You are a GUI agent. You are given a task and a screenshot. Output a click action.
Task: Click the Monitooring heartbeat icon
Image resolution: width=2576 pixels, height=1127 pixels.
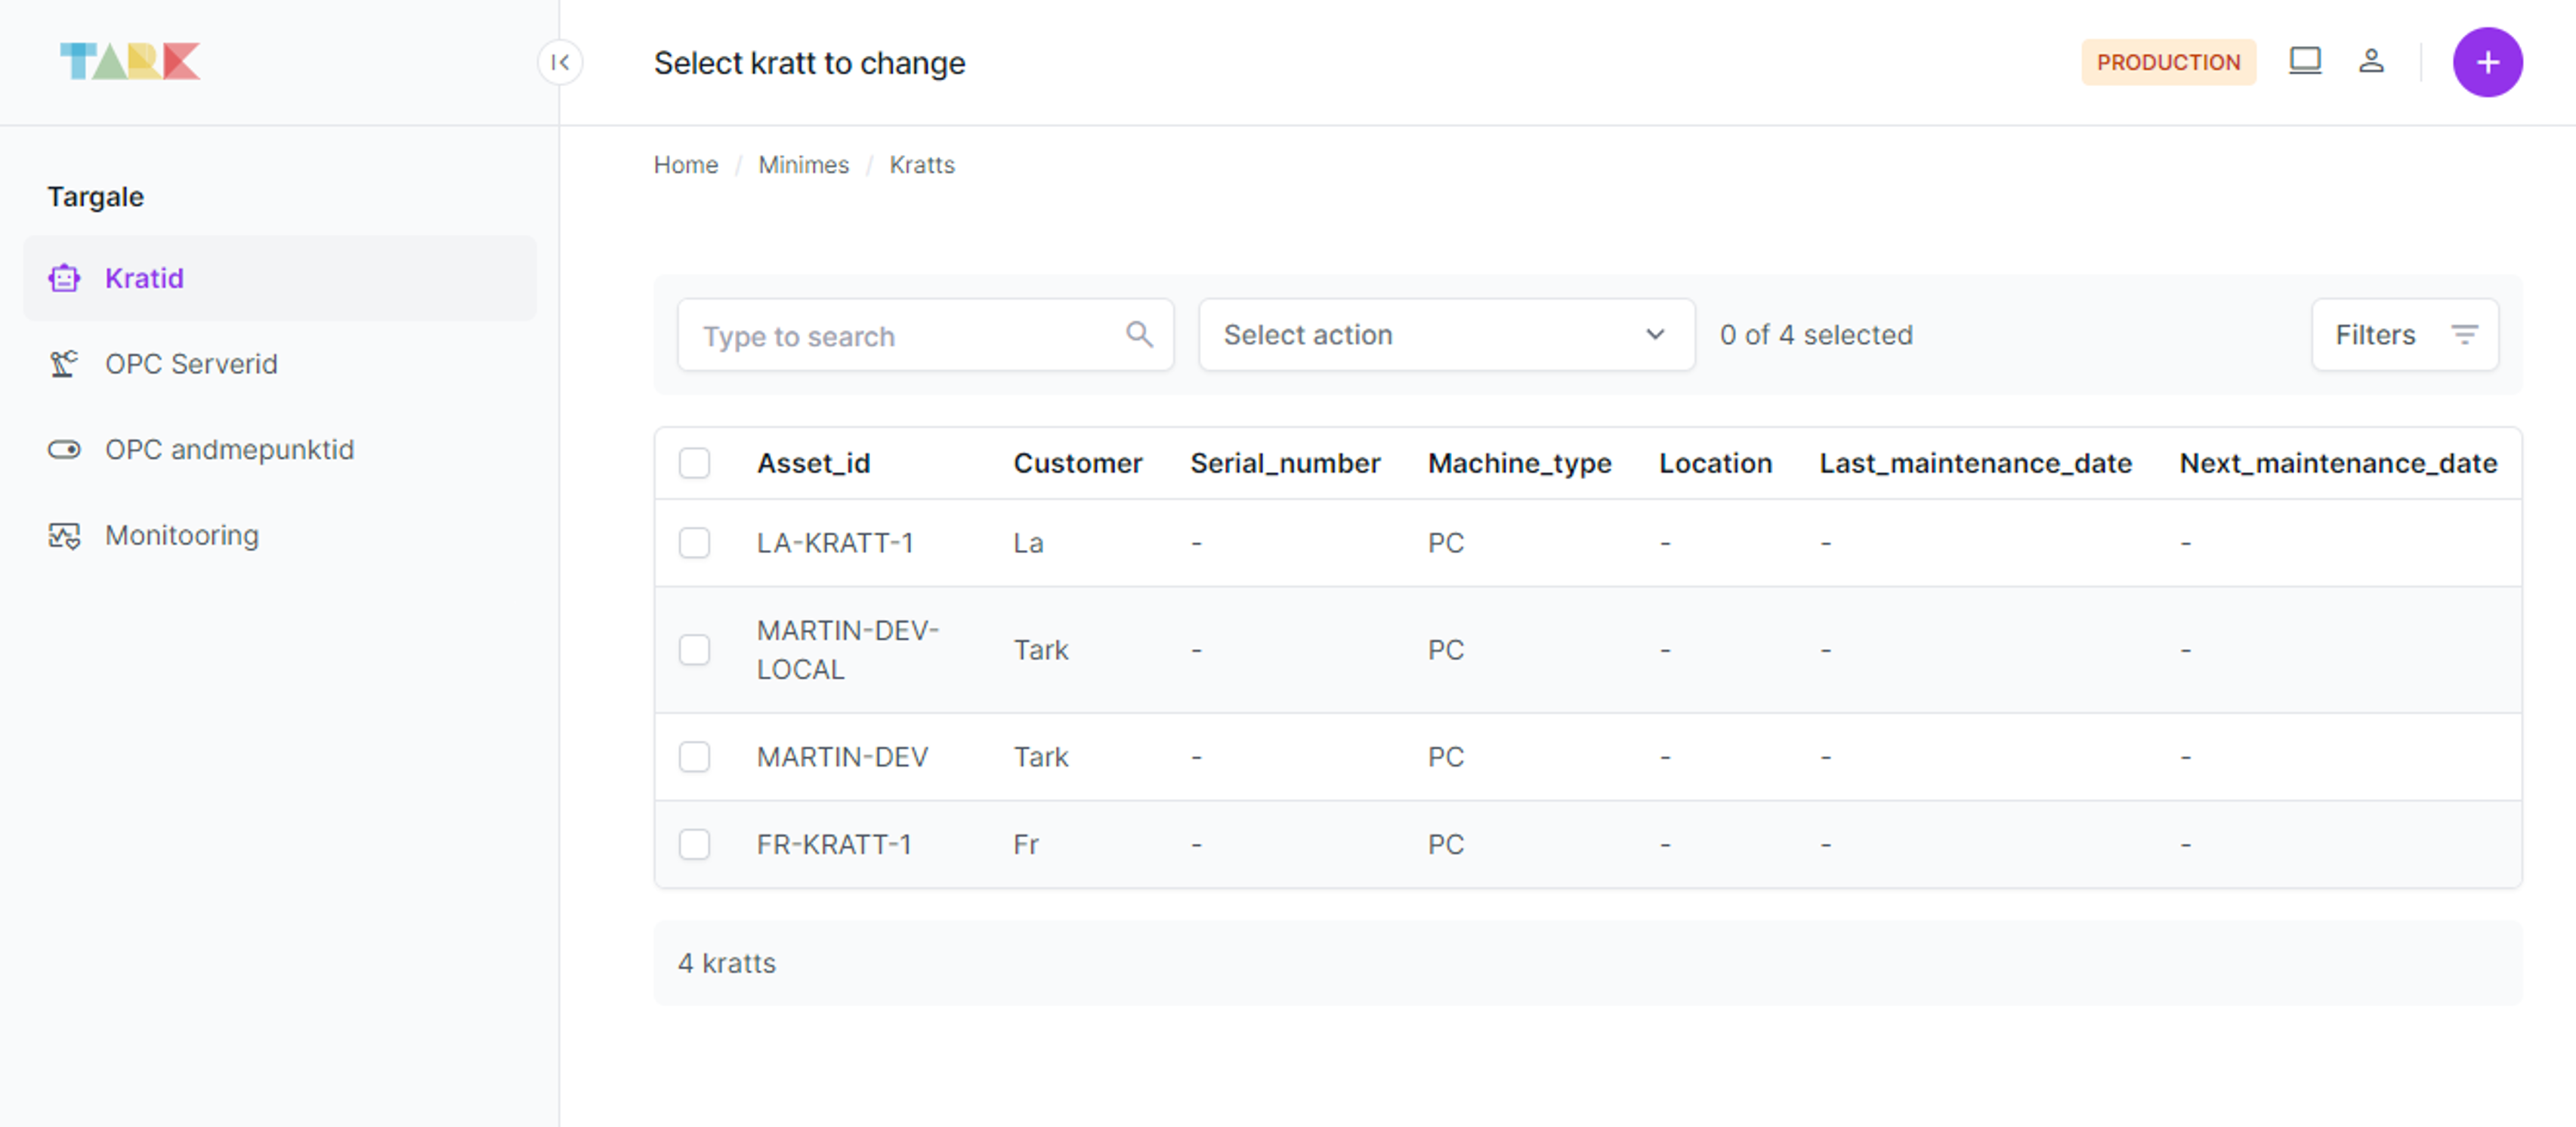tap(64, 536)
